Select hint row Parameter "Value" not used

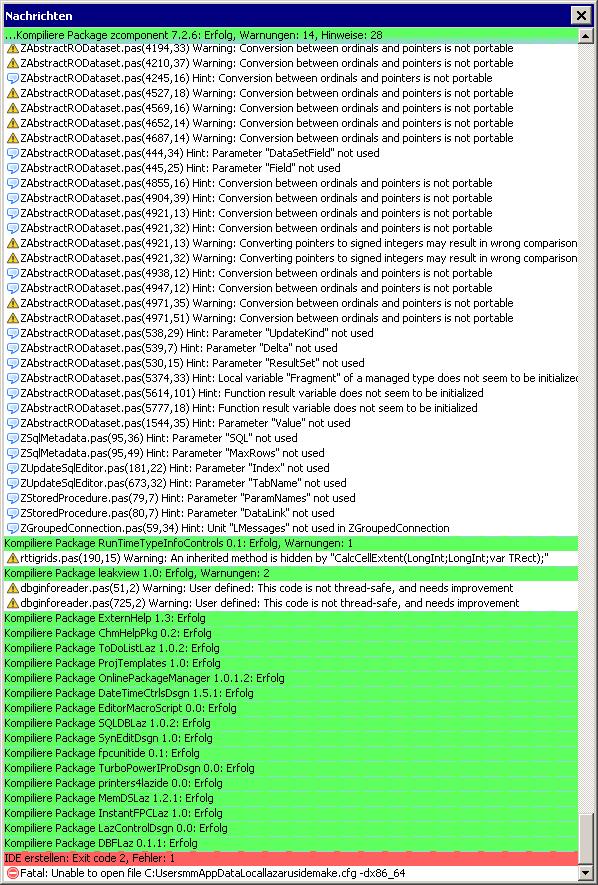[291, 423]
